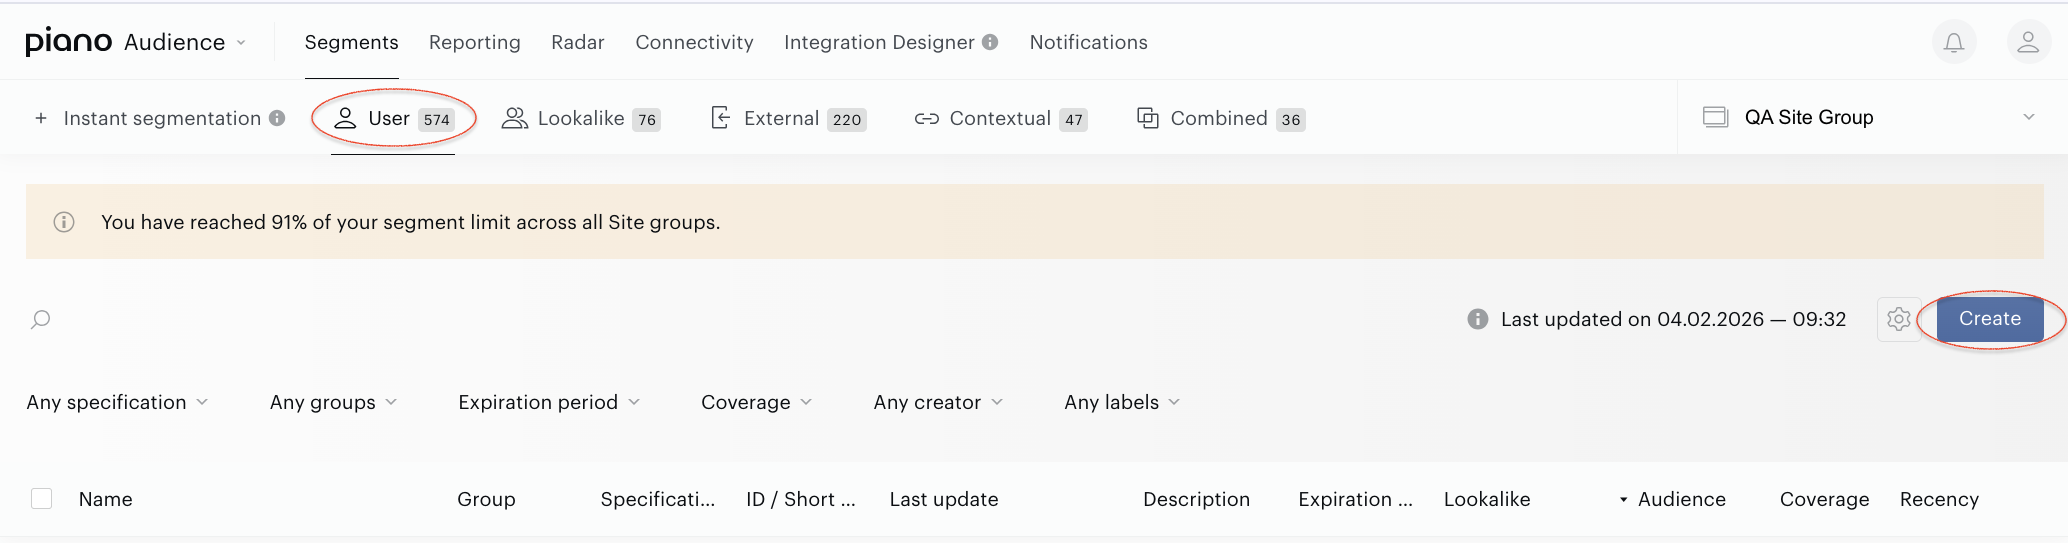Click the ID / Short ... column header
2068x543 pixels.
(x=801, y=499)
